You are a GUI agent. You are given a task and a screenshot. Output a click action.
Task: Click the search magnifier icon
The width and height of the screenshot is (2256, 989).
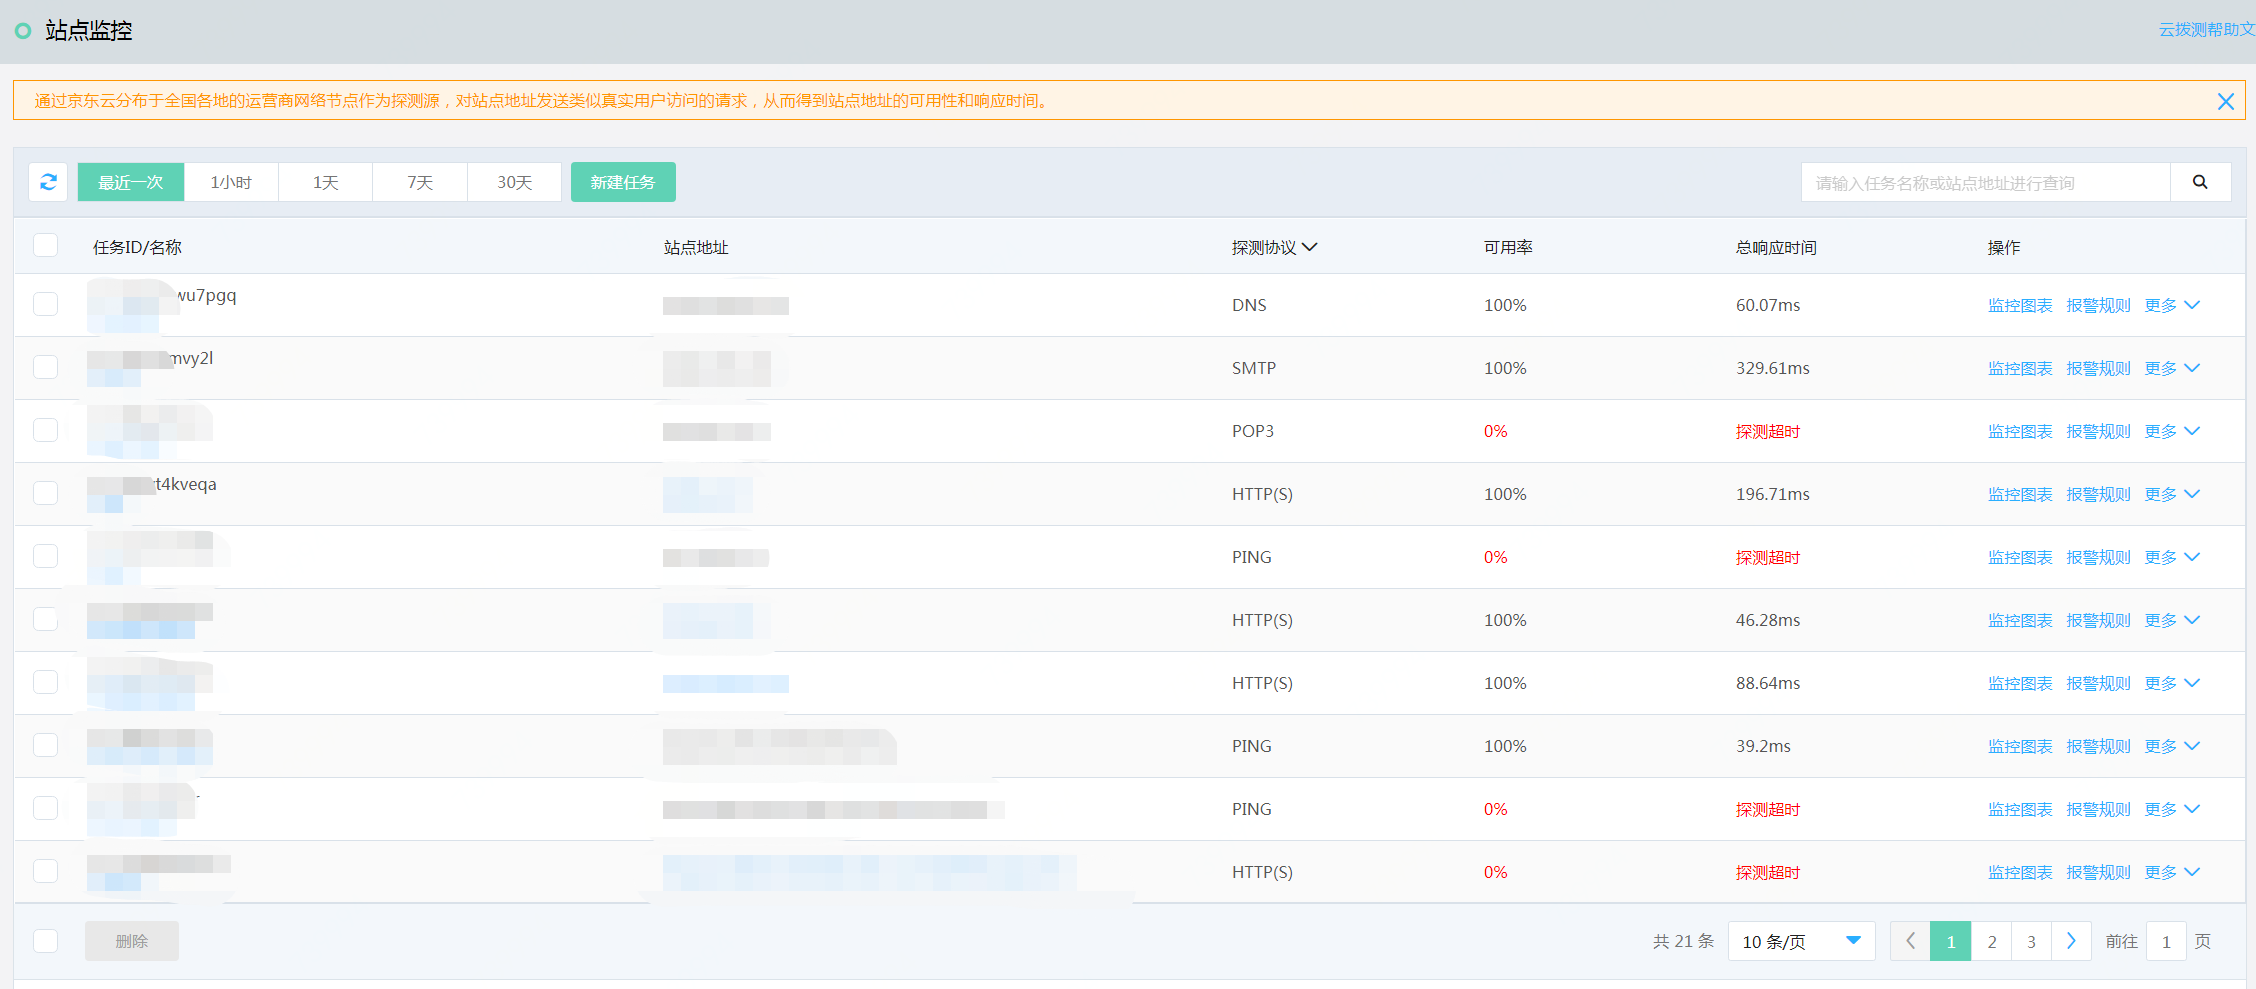[x=2200, y=182]
